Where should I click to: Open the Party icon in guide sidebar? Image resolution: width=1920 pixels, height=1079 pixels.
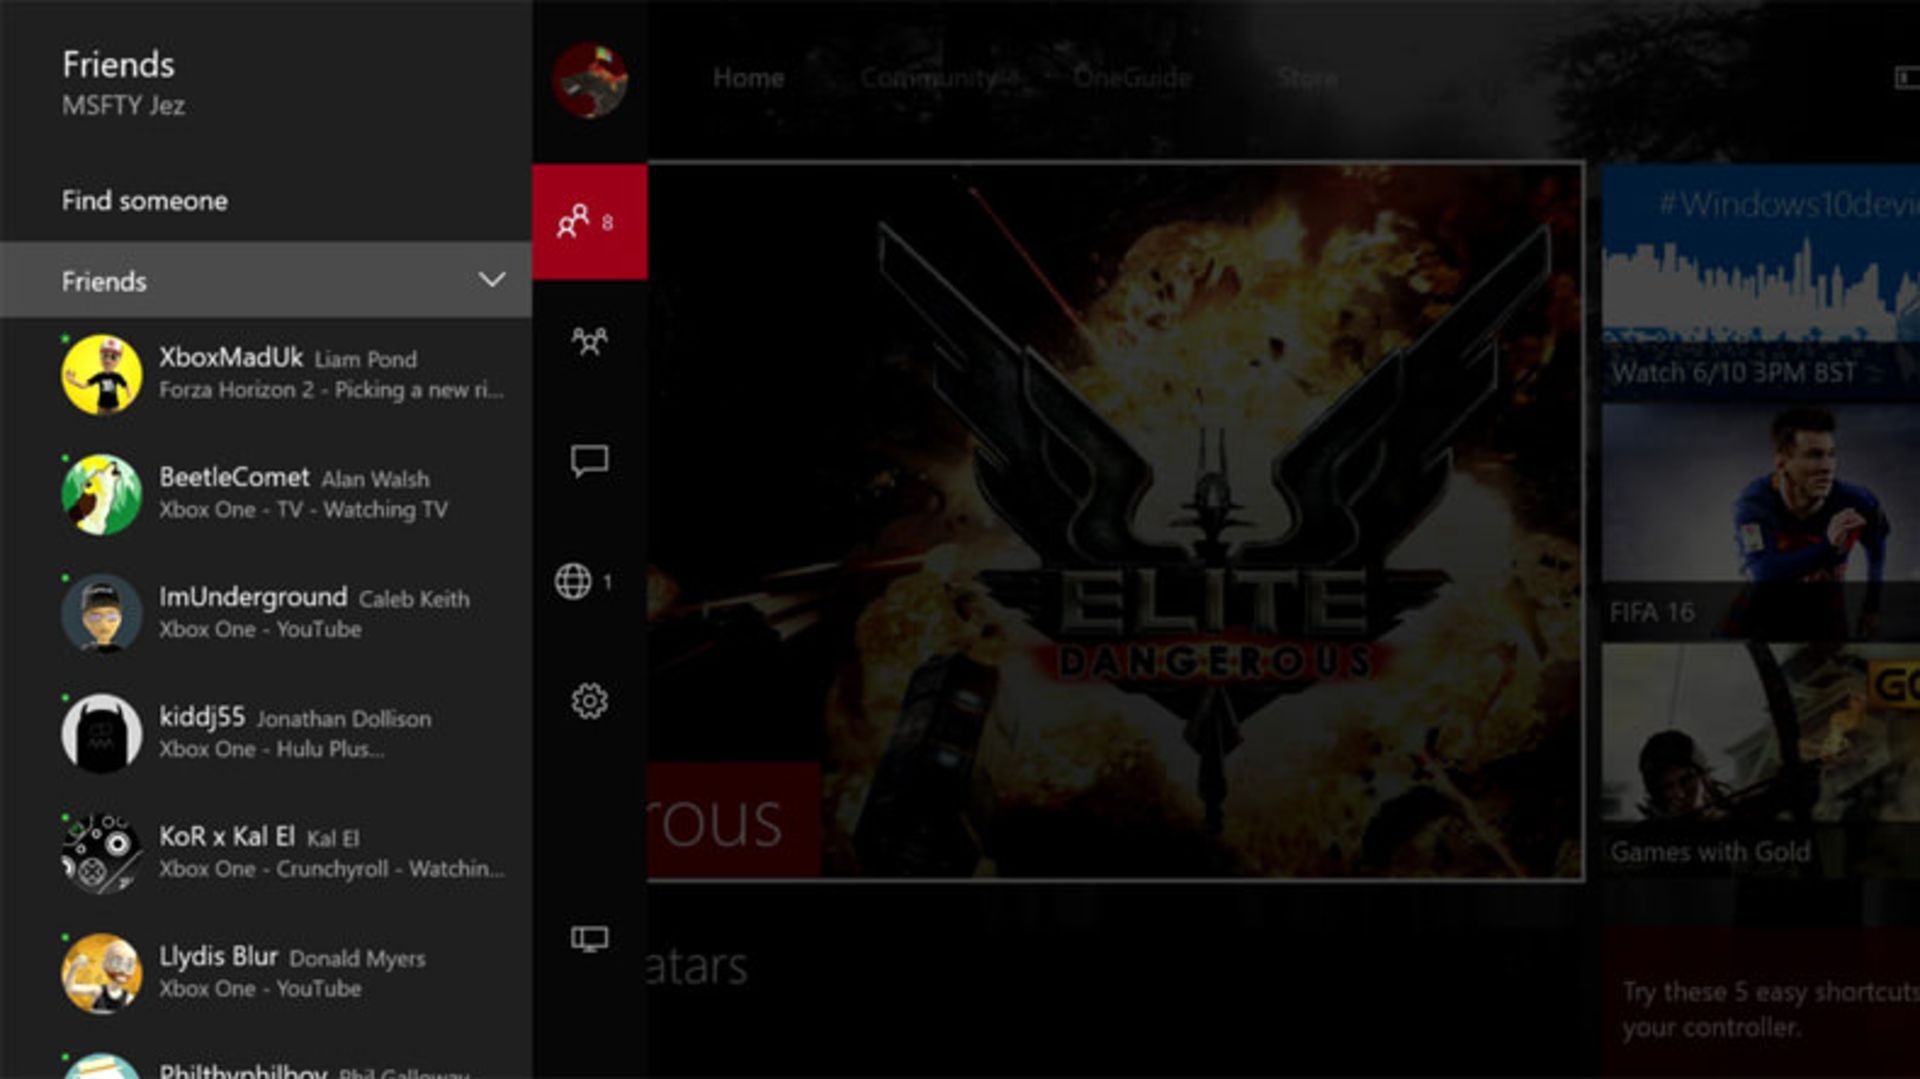(589, 342)
